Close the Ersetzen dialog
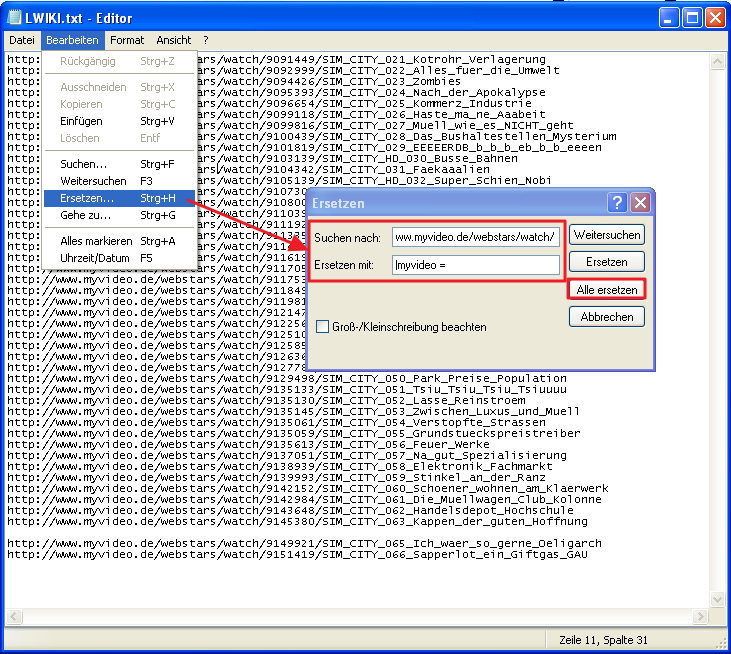Image resolution: width=731 pixels, height=654 pixels. [640, 202]
